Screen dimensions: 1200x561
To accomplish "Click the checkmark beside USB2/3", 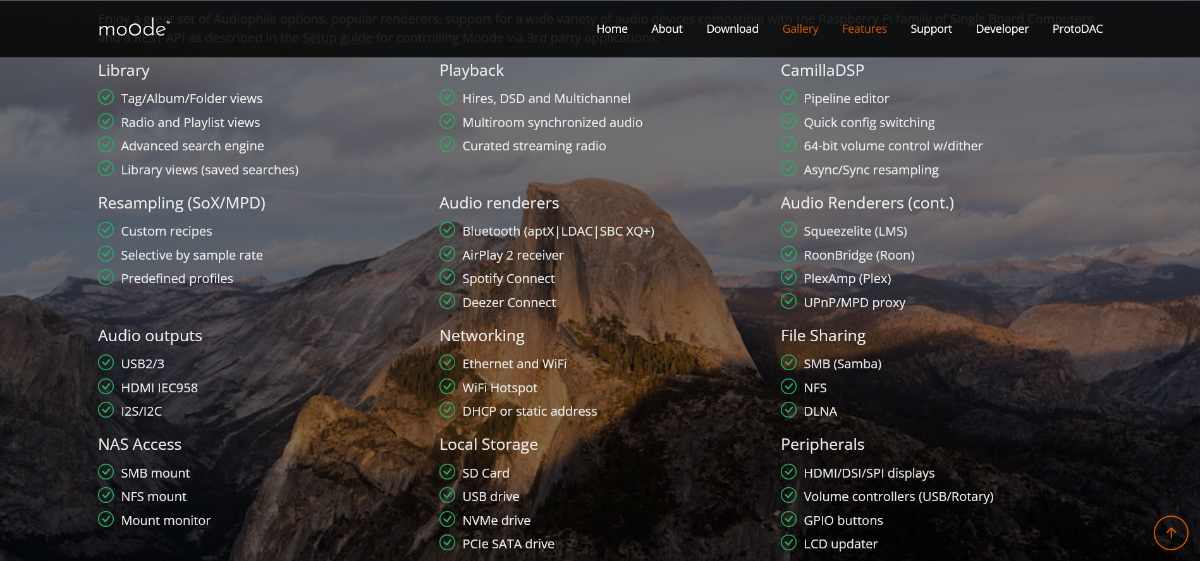I will (106, 363).
